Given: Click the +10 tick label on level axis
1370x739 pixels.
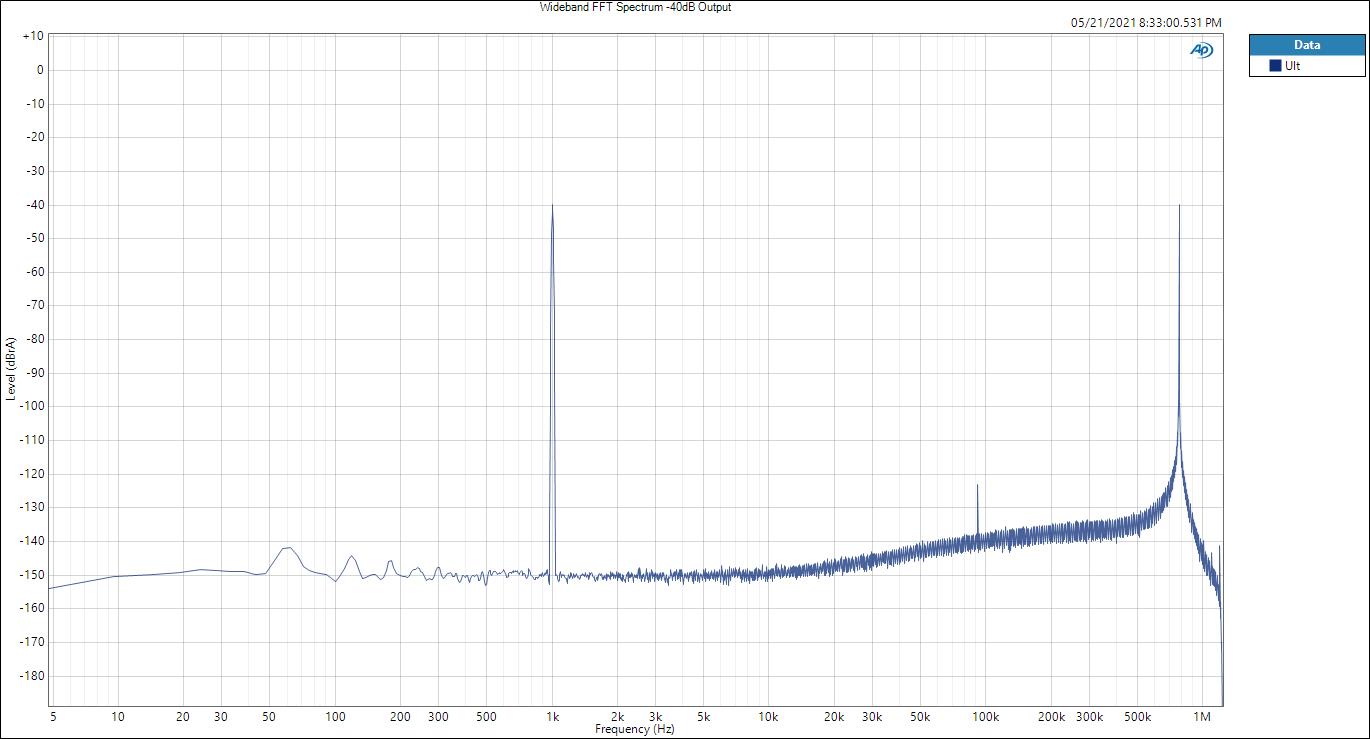Looking at the screenshot, I should [x=32, y=36].
